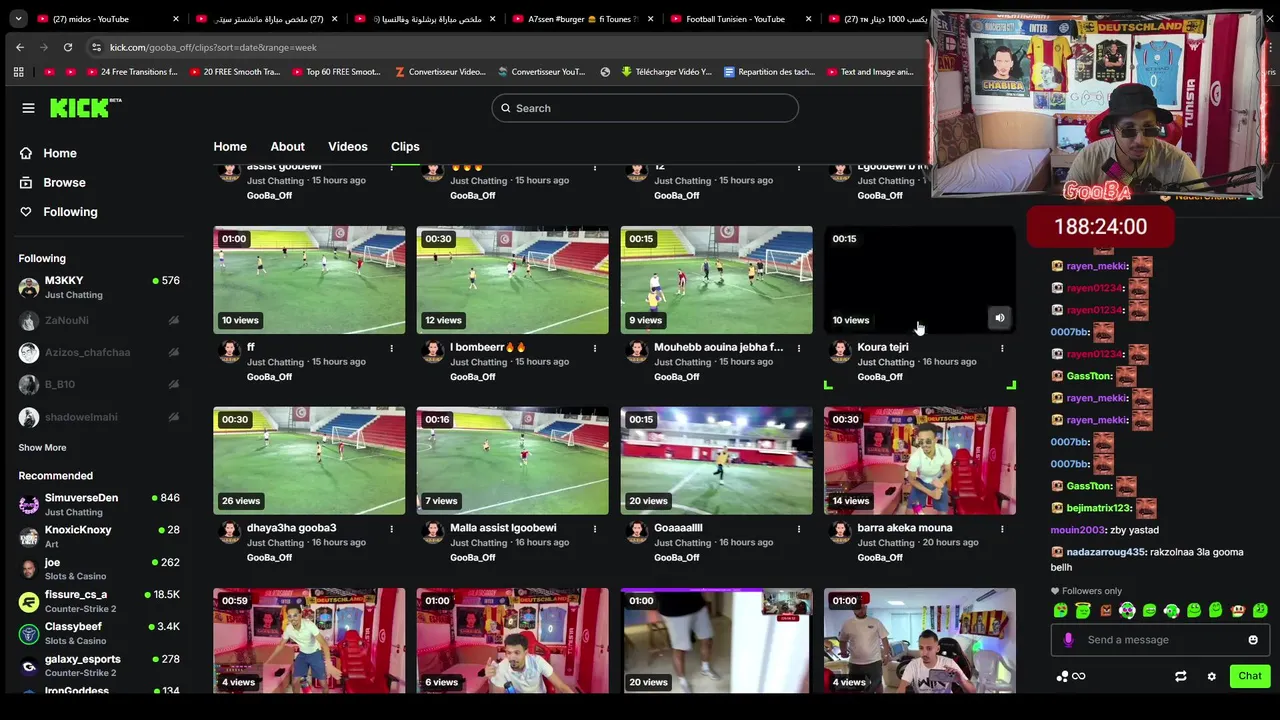Open '24 Free Transitions' bookmark
This screenshot has height=720, width=1280.
point(132,72)
